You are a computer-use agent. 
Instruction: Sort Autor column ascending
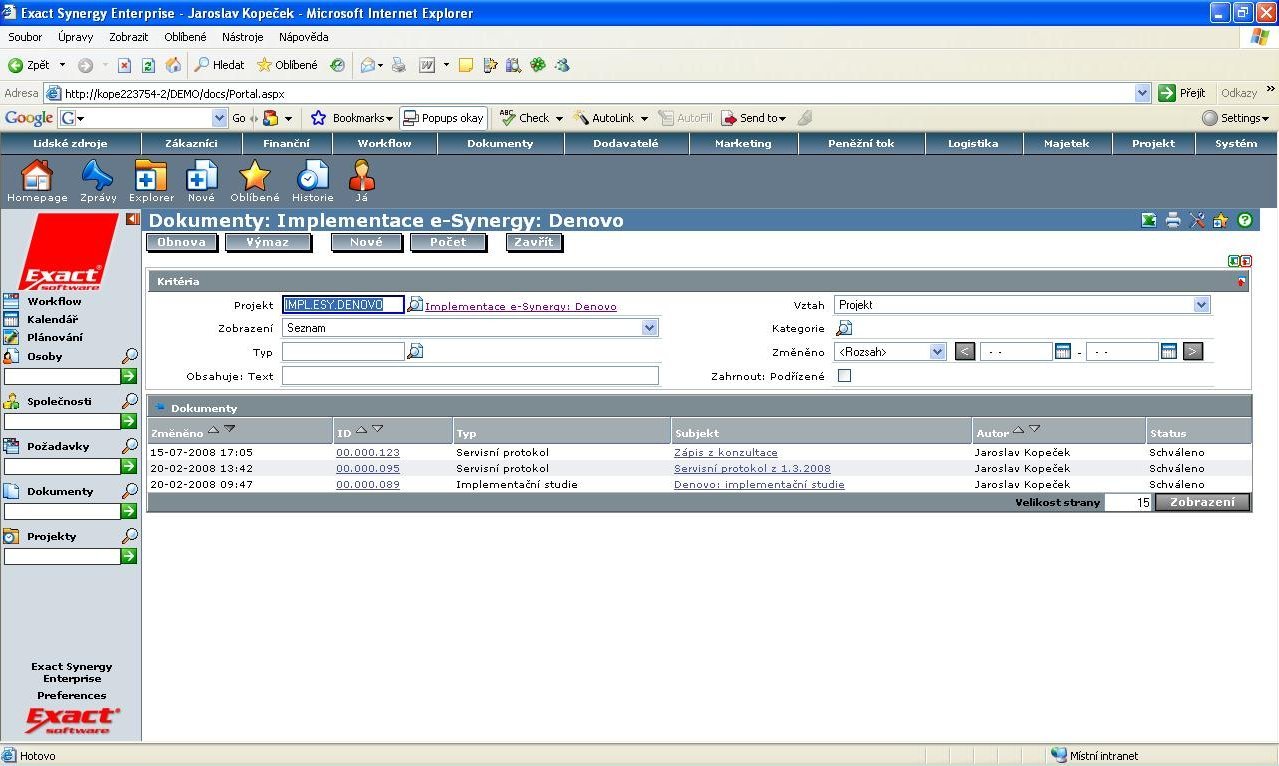[x=1019, y=429]
